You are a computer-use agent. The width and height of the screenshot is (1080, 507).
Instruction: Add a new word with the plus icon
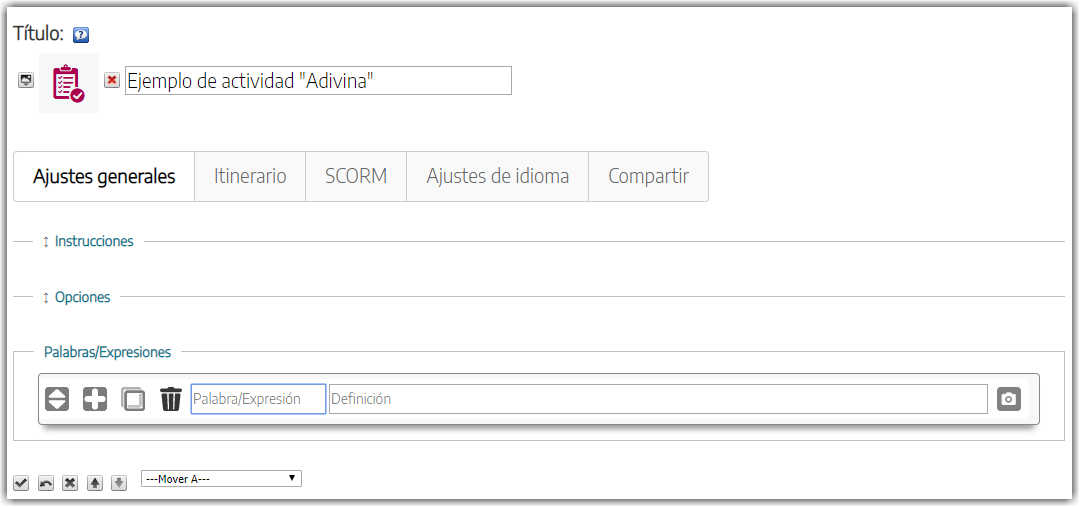[95, 399]
